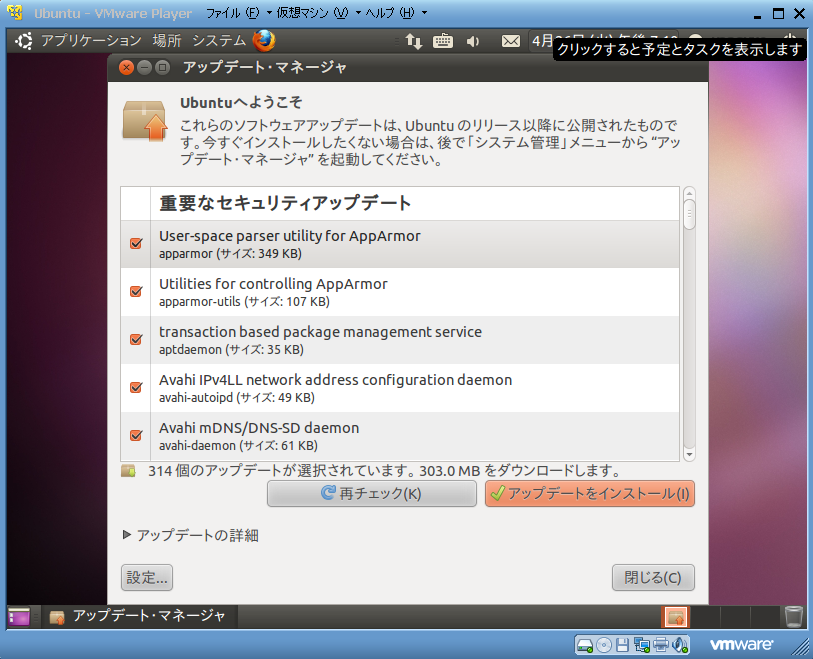The image size is (813, 659).
Task: Open the Ubuntu logo main menu icon
Action: [24, 40]
